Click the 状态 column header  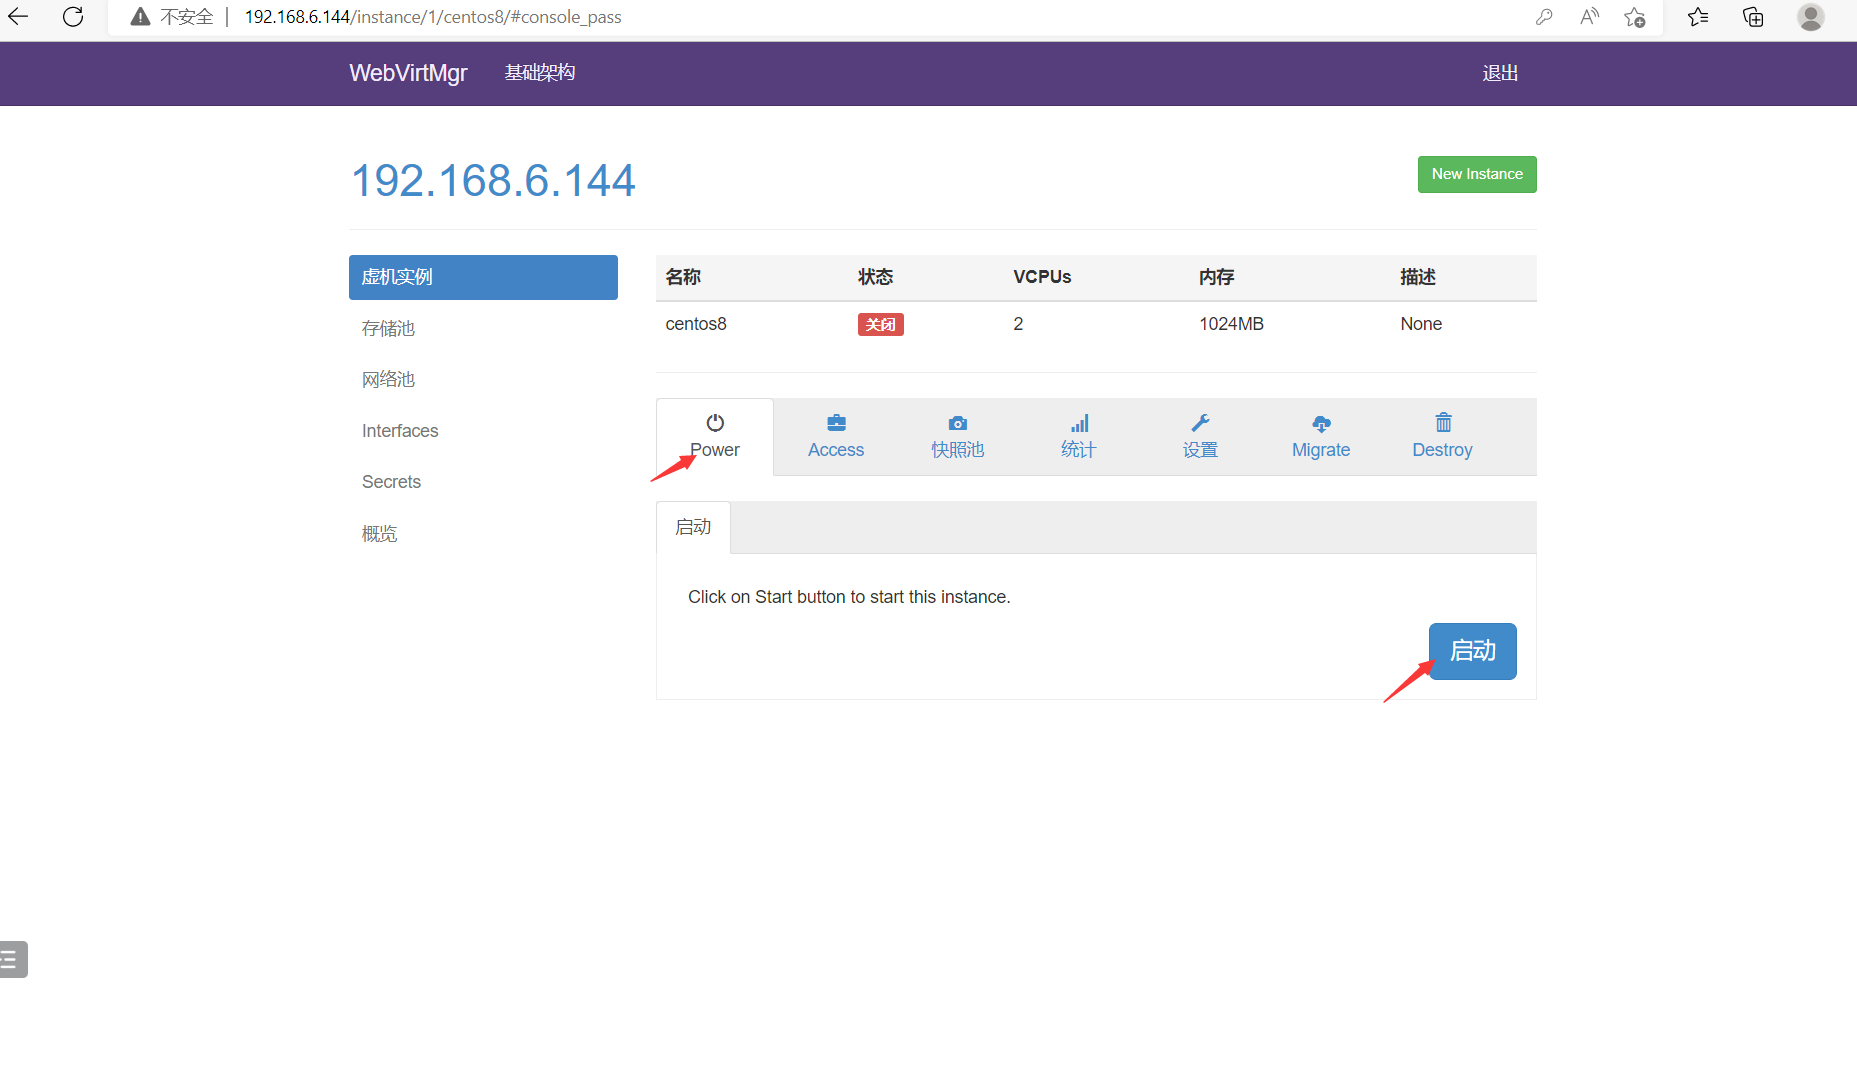click(x=875, y=277)
